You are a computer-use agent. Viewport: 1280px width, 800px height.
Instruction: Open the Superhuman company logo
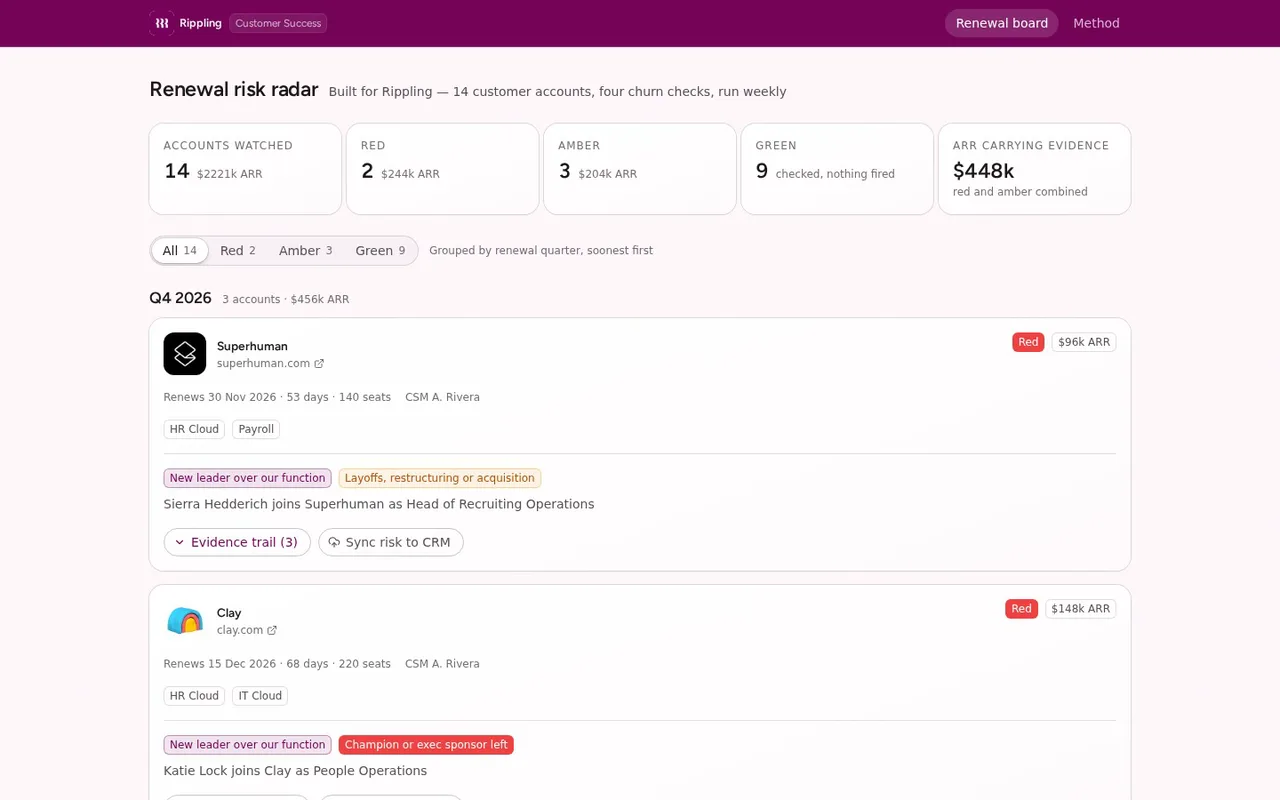(185, 354)
